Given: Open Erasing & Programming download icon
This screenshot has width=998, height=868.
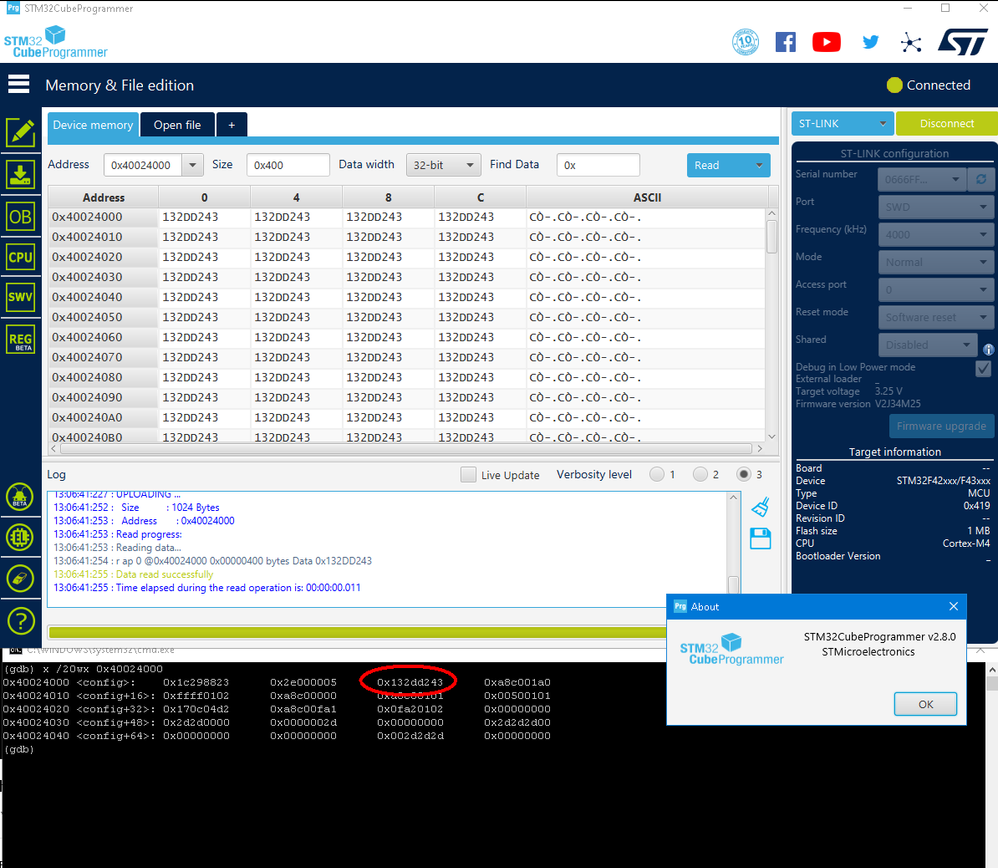Looking at the screenshot, I should coord(20,174).
